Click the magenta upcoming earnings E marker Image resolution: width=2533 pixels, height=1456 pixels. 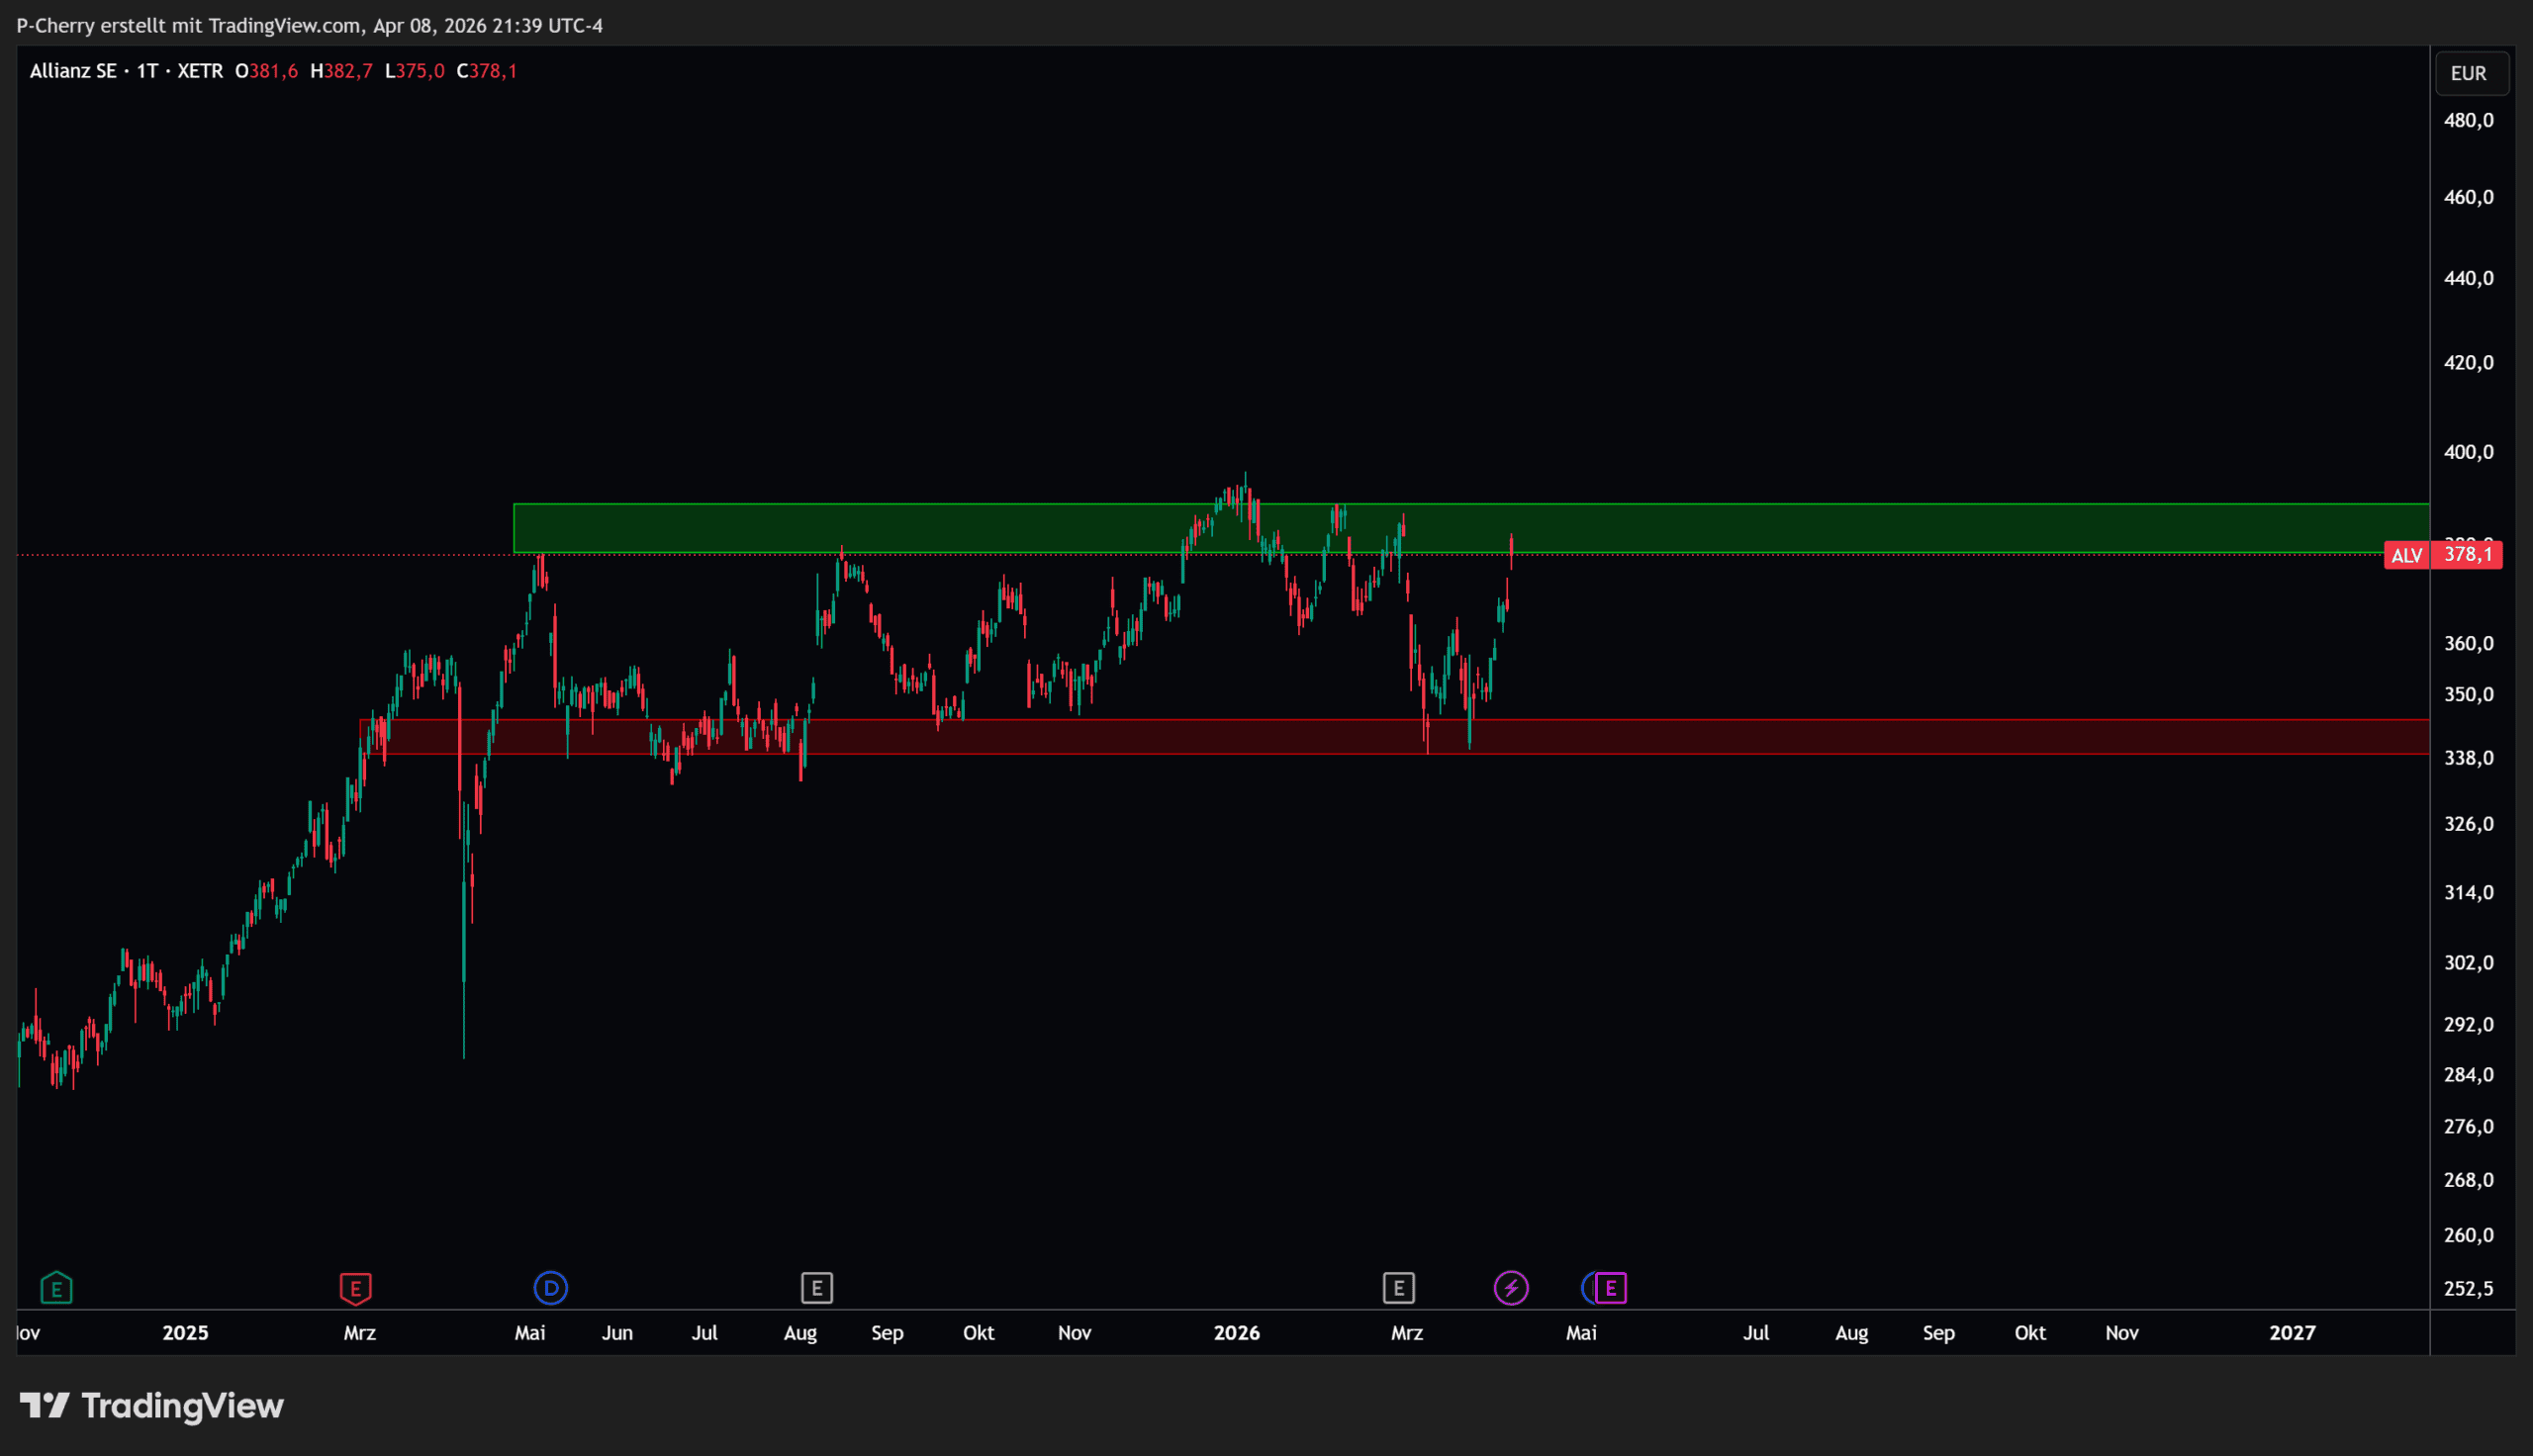click(1611, 1288)
